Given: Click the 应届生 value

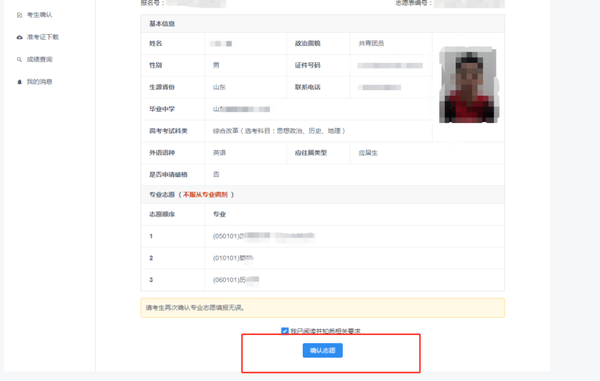Looking at the screenshot, I should click(368, 153).
